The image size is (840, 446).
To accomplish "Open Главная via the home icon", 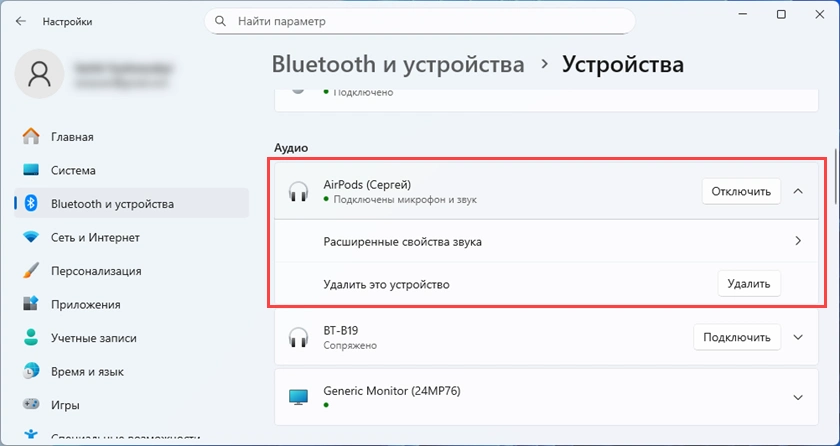I will tap(31, 137).
